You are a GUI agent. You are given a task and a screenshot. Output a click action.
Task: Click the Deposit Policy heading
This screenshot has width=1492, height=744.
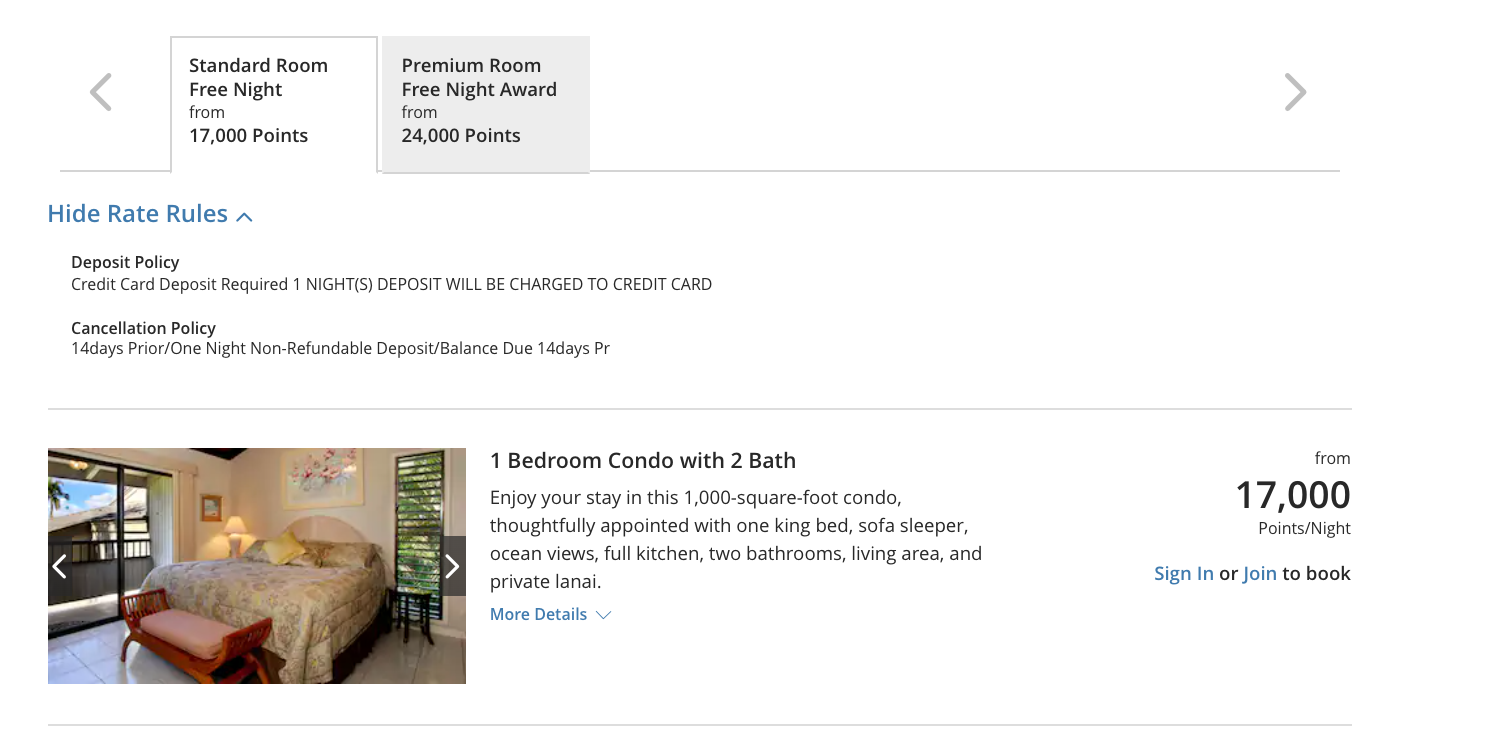125,262
